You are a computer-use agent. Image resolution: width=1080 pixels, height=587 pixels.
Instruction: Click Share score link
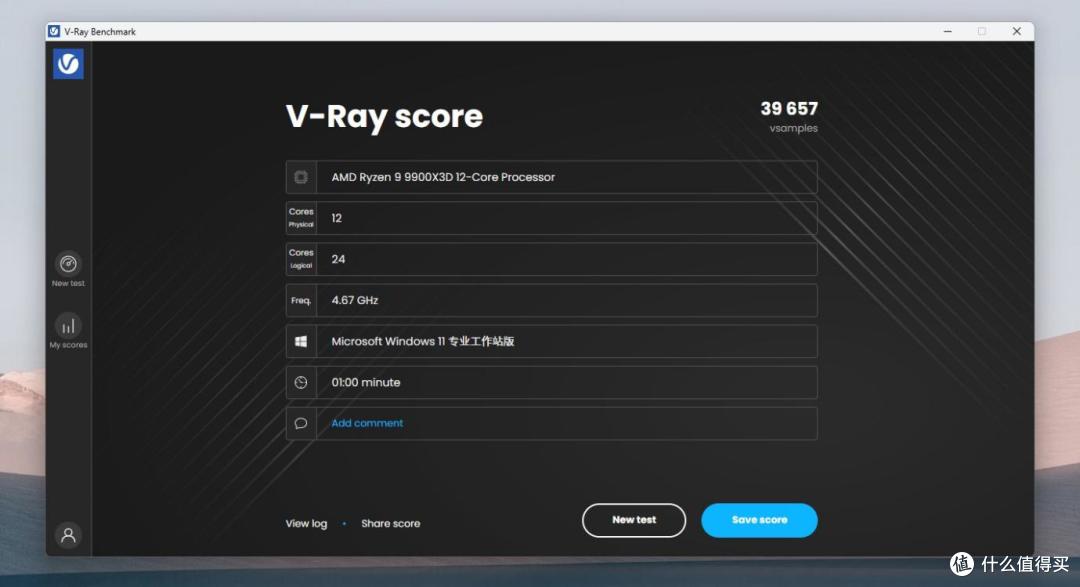click(x=391, y=524)
